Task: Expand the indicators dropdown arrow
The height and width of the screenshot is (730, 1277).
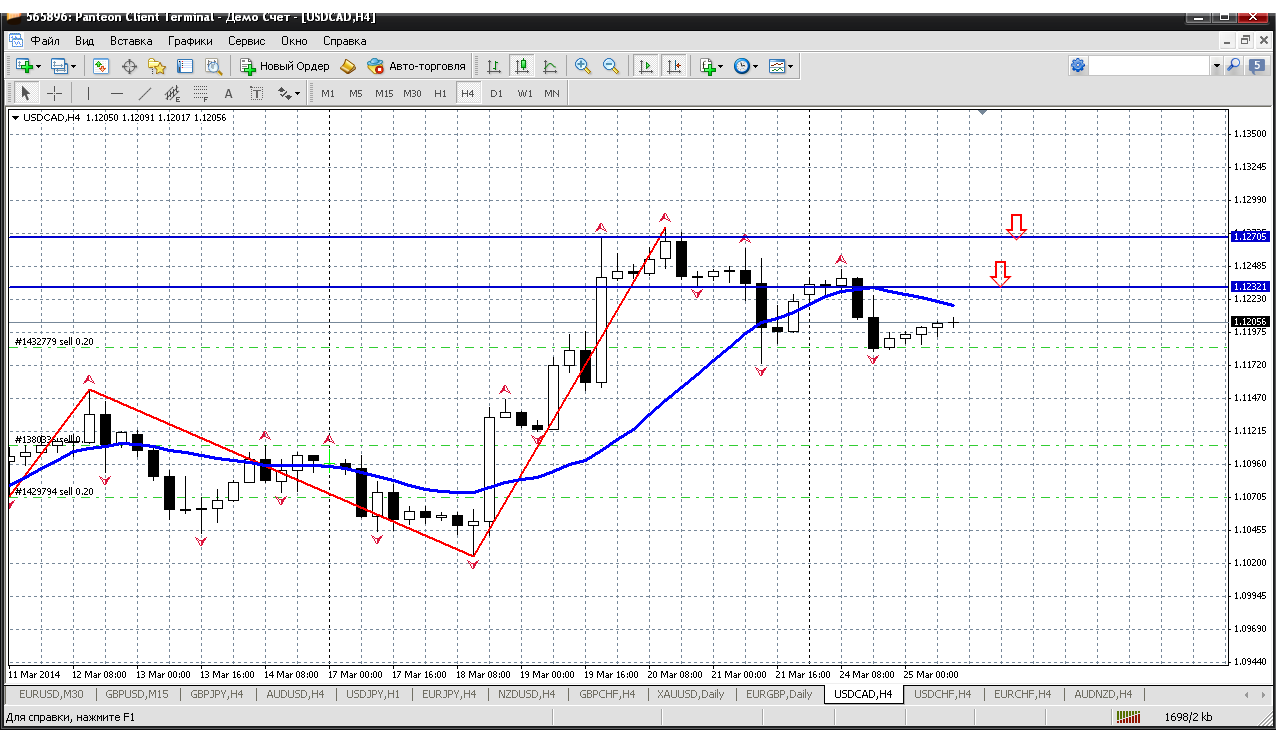Action: 721,66
